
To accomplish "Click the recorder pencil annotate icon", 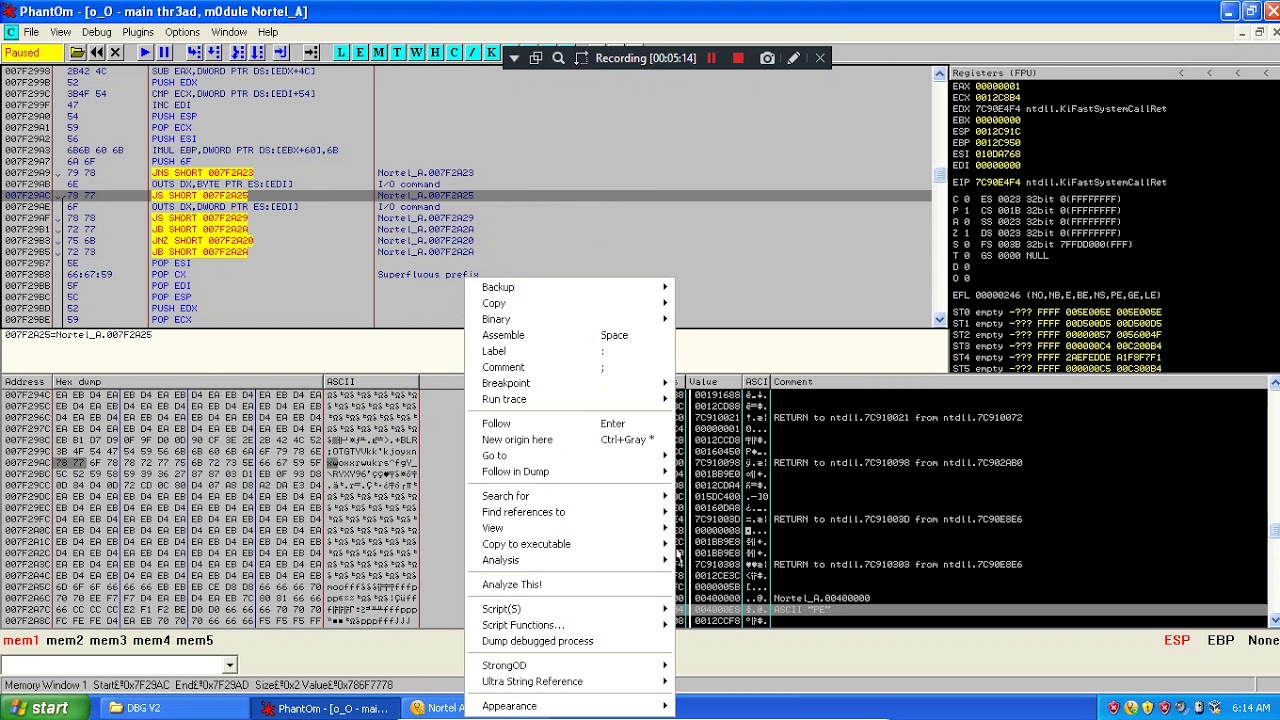I will tap(793, 58).
